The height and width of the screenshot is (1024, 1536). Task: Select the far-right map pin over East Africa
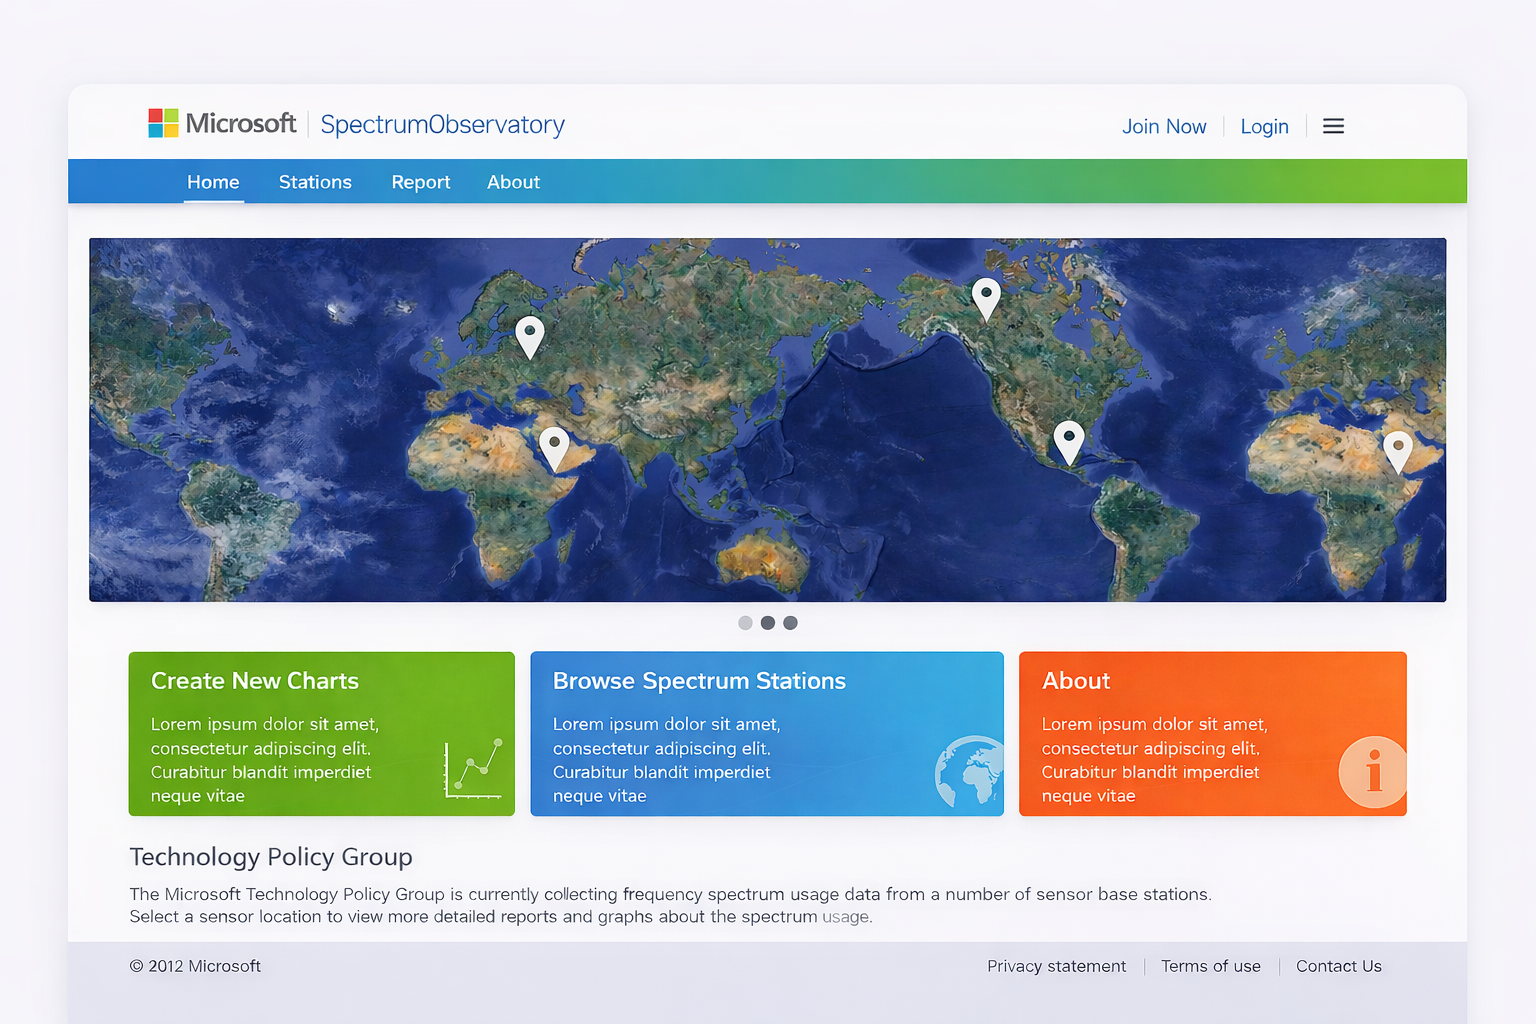[1397, 449]
